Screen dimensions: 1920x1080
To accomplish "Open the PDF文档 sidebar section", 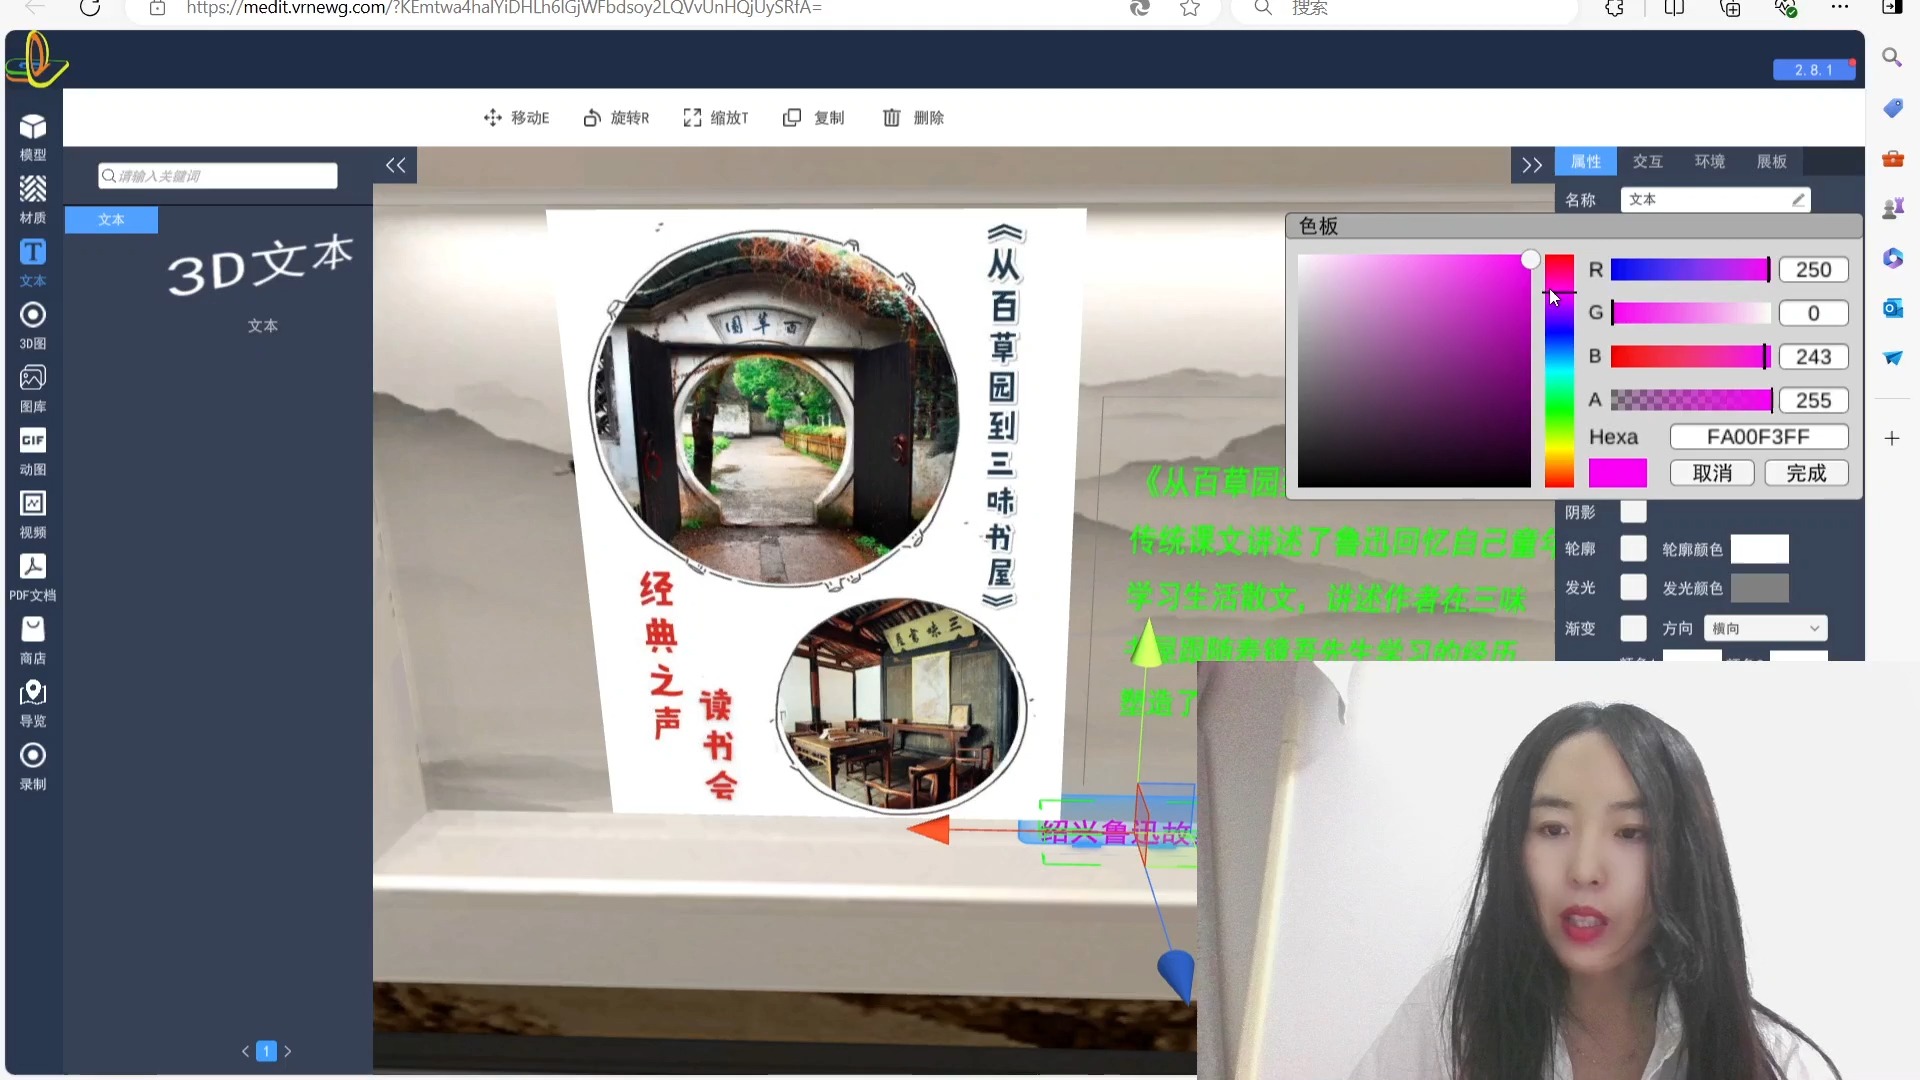I will pyautogui.click(x=33, y=578).
